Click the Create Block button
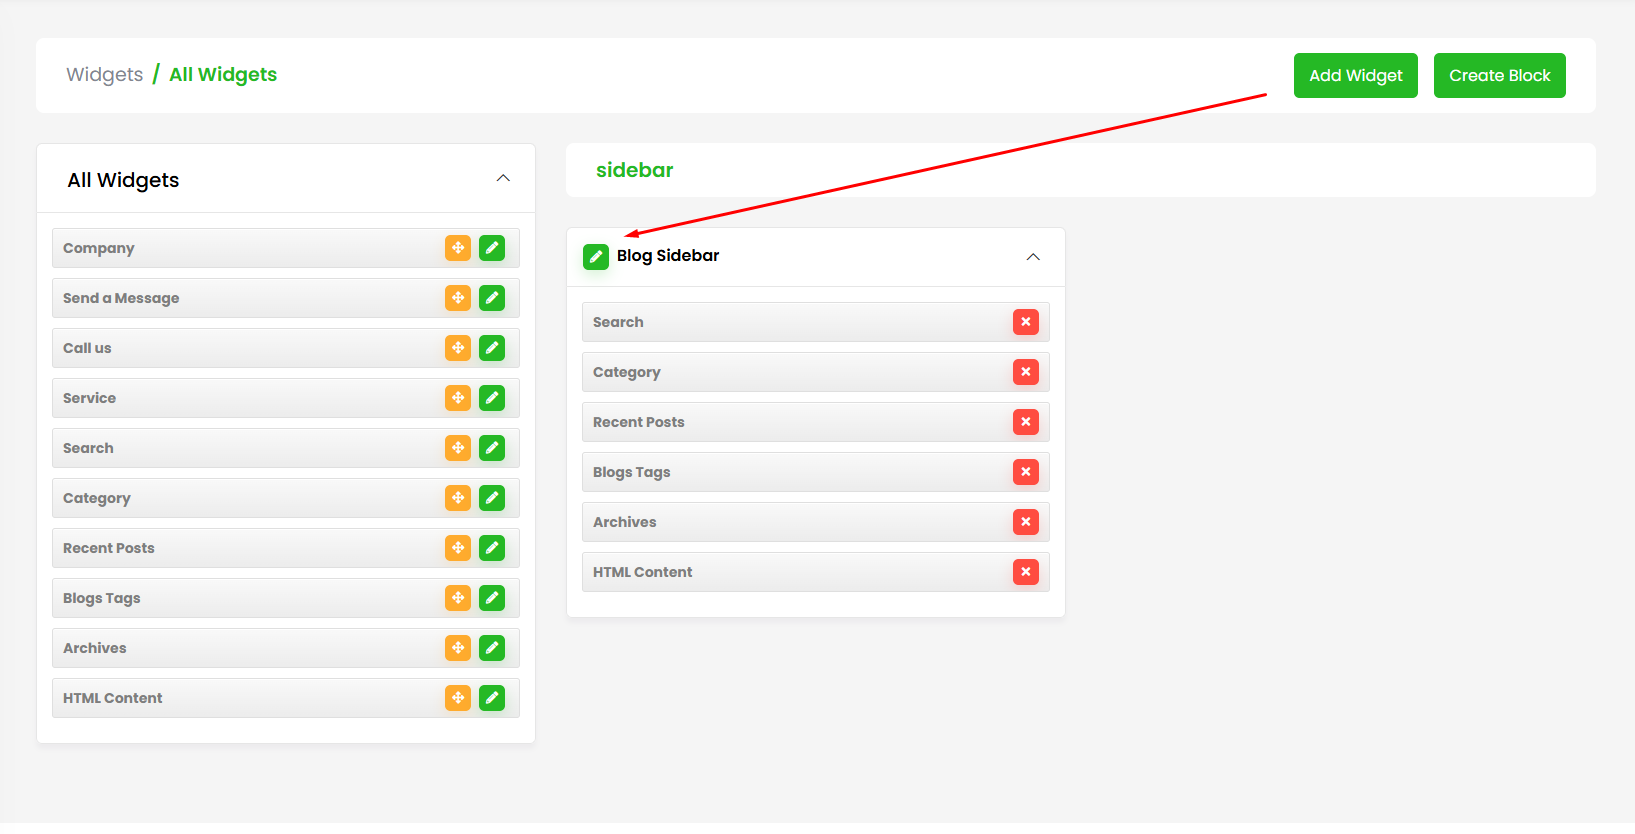1635x834 pixels. tap(1499, 76)
